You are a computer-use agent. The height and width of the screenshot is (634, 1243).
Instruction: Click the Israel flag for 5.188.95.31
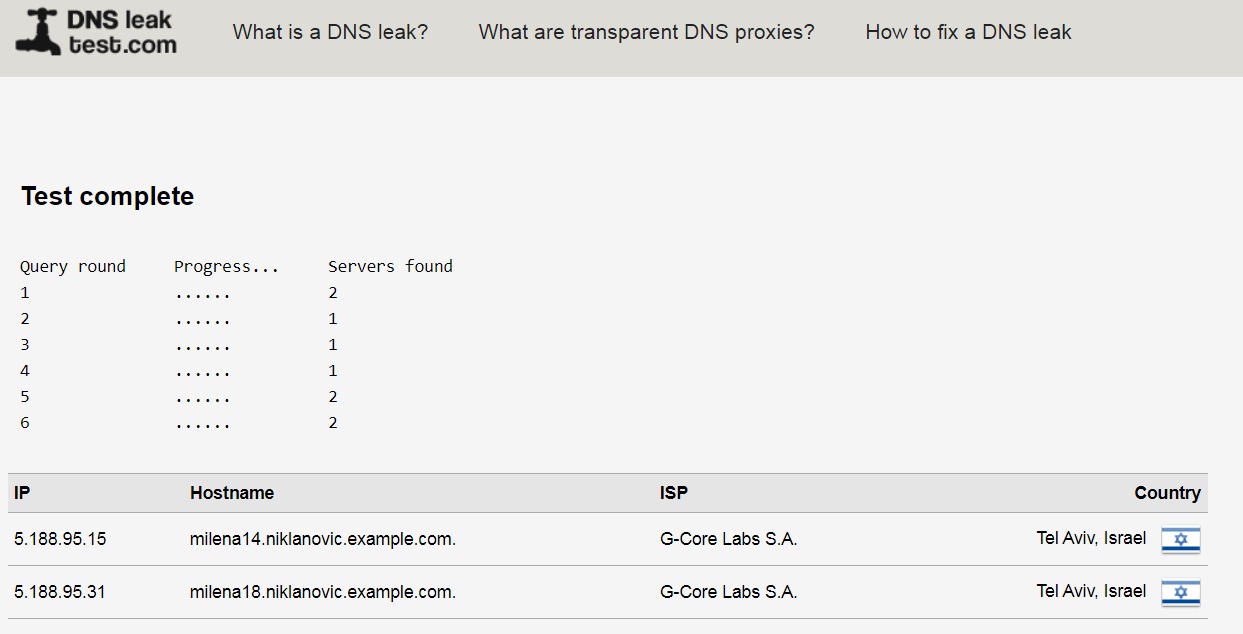tap(1180, 593)
